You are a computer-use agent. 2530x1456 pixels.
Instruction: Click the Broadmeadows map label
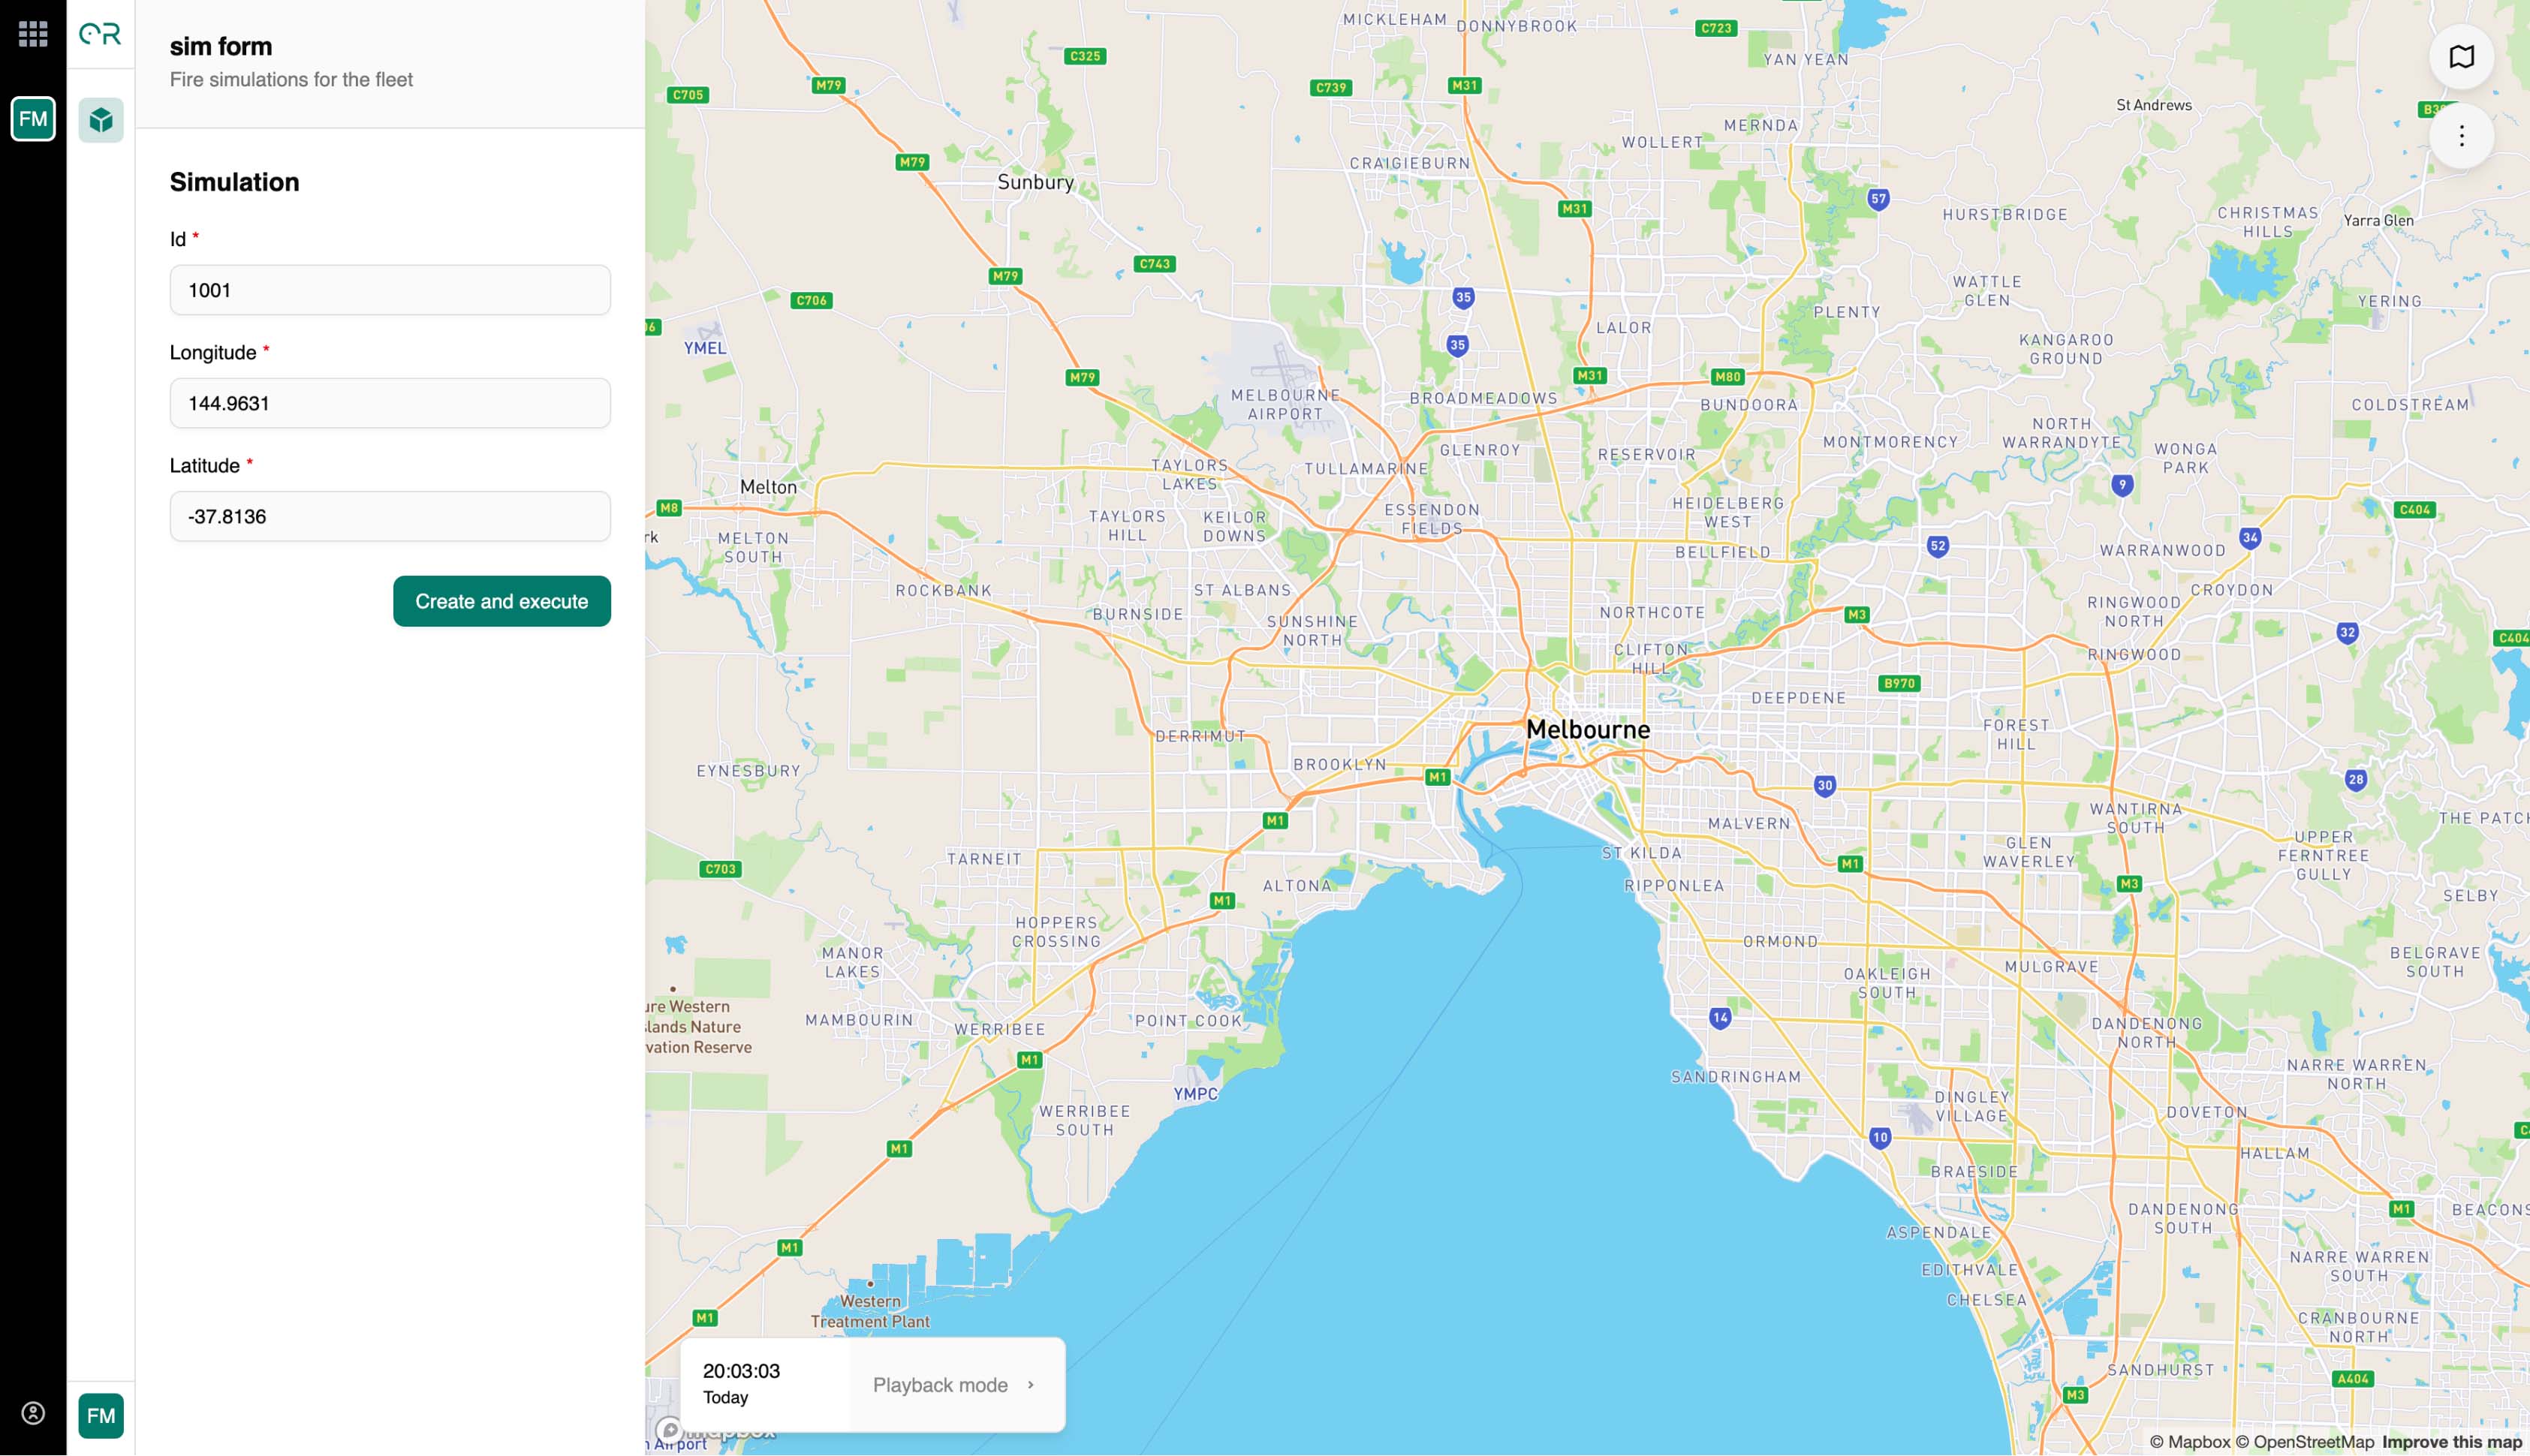(1483, 398)
